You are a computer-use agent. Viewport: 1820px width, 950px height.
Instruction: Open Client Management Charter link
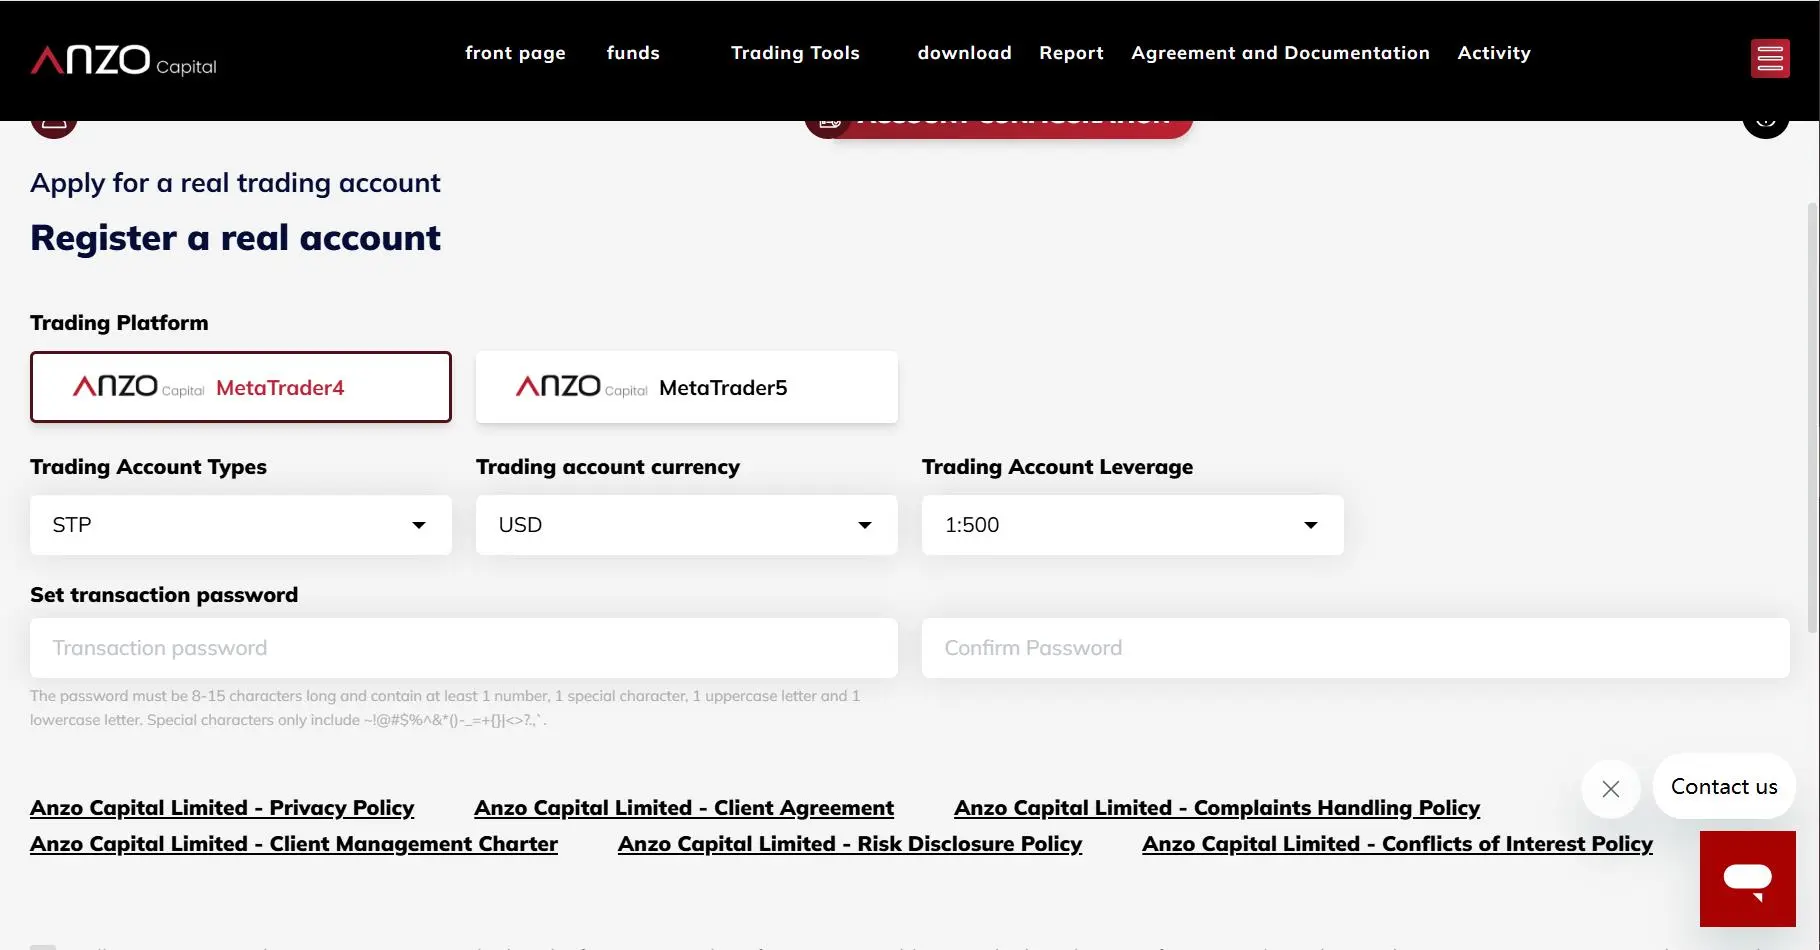coord(294,844)
